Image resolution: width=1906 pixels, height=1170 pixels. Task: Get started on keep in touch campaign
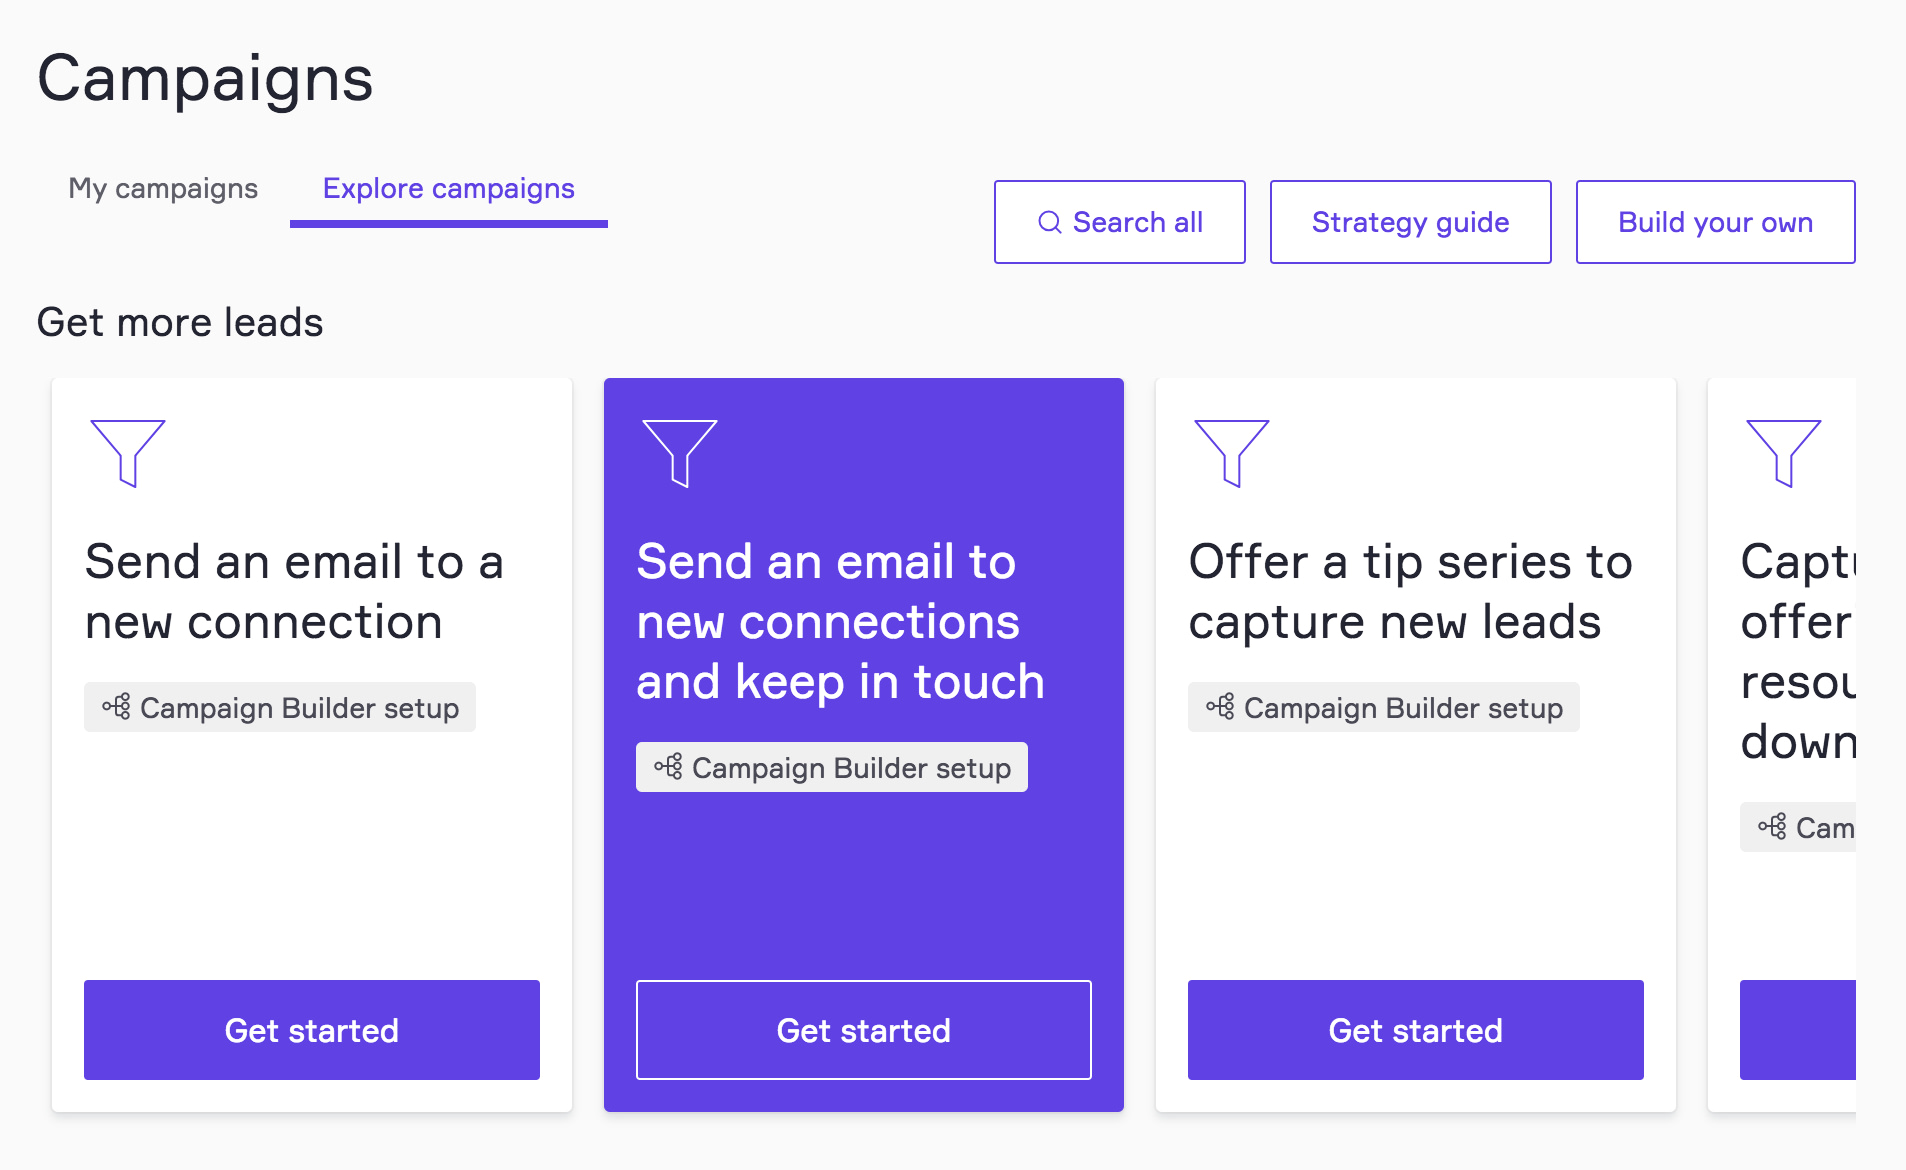point(864,1030)
